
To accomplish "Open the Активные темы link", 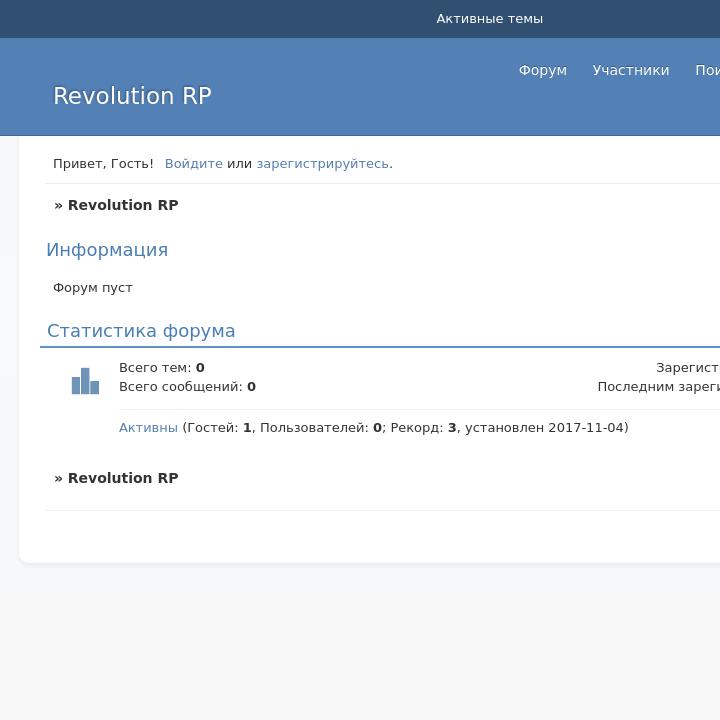I will (489, 19).
